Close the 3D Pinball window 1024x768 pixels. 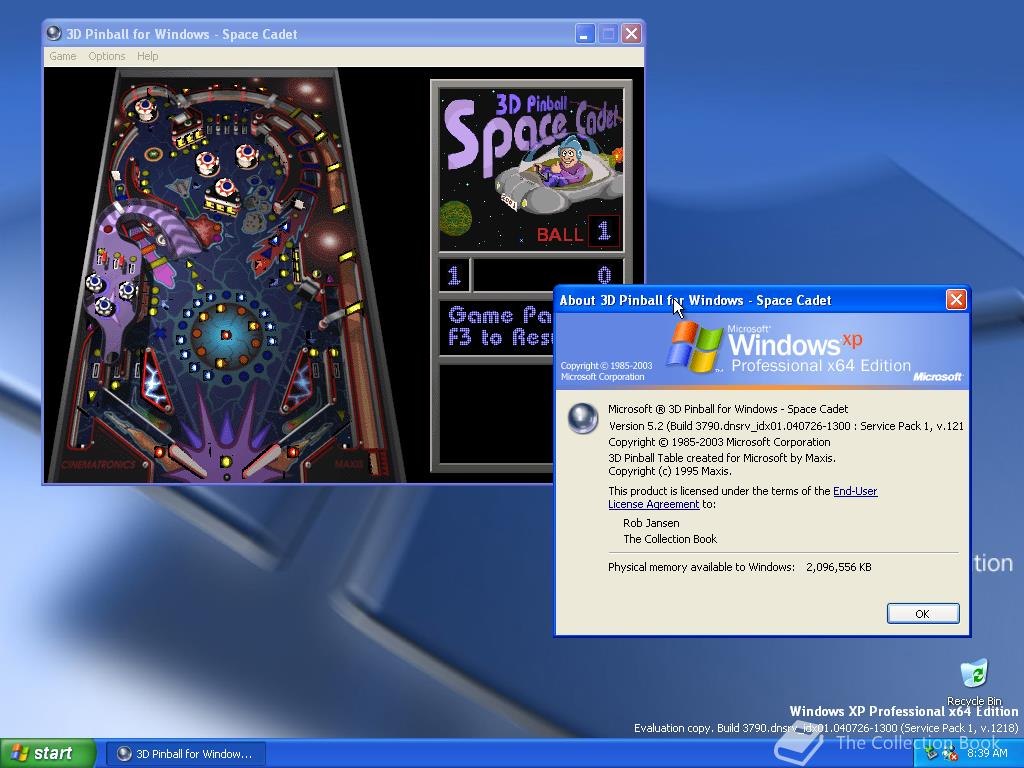[631, 33]
